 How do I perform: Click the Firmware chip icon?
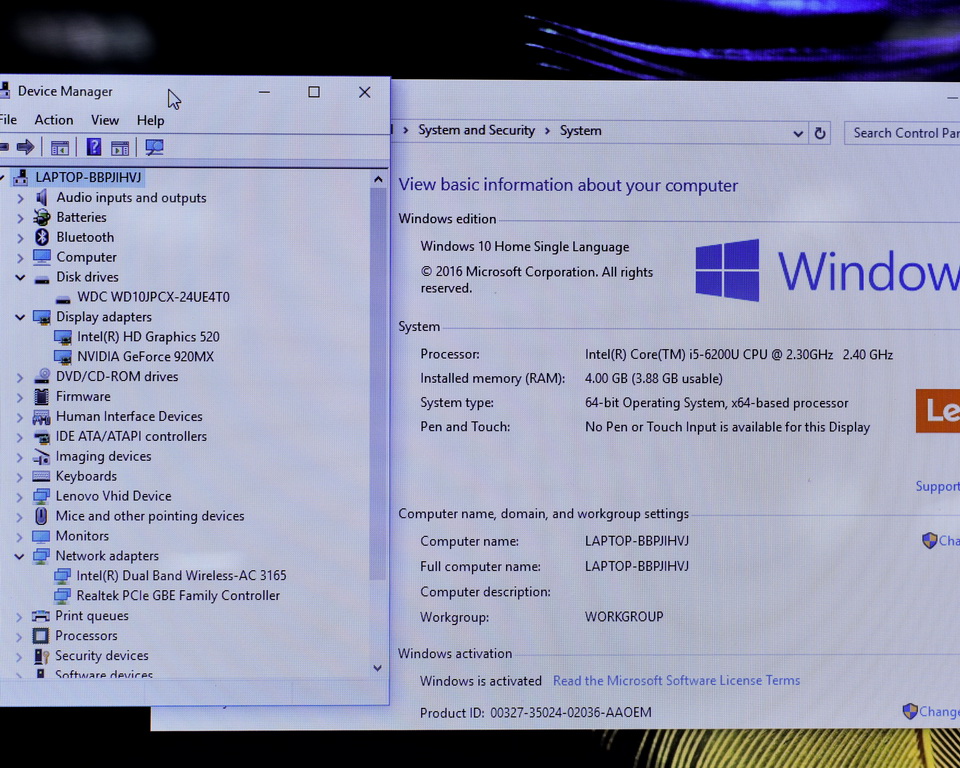click(41, 396)
